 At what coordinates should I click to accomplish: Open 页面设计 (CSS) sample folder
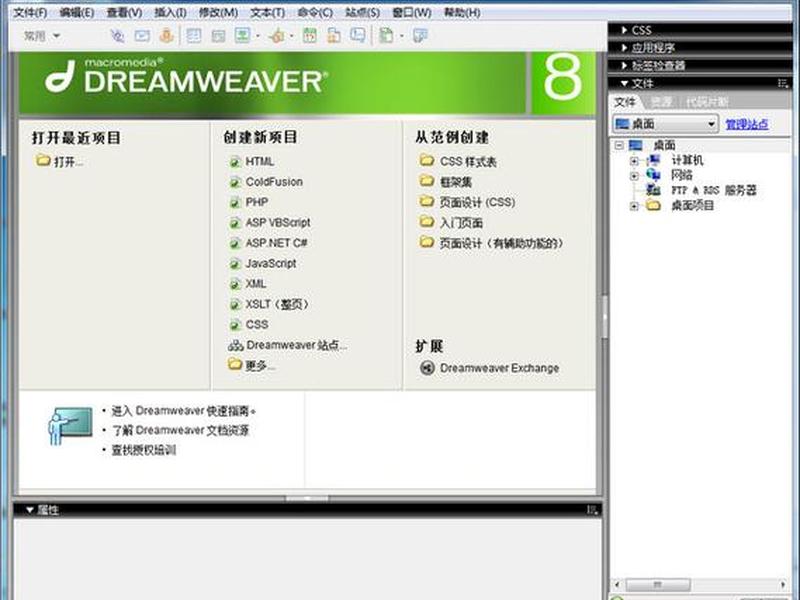467,202
